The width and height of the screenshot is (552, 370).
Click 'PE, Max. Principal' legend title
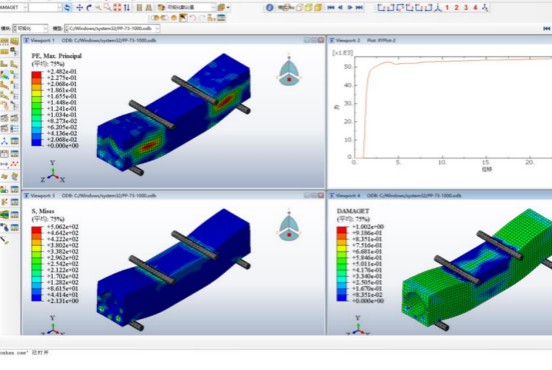pyautogui.click(x=57, y=56)
